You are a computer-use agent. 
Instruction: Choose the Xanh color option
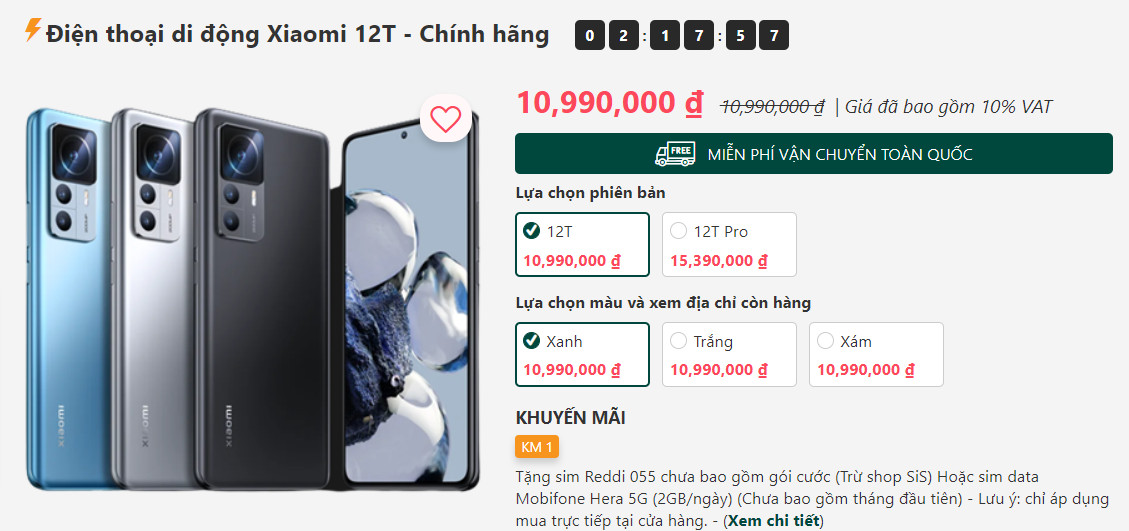pos(583,354)
